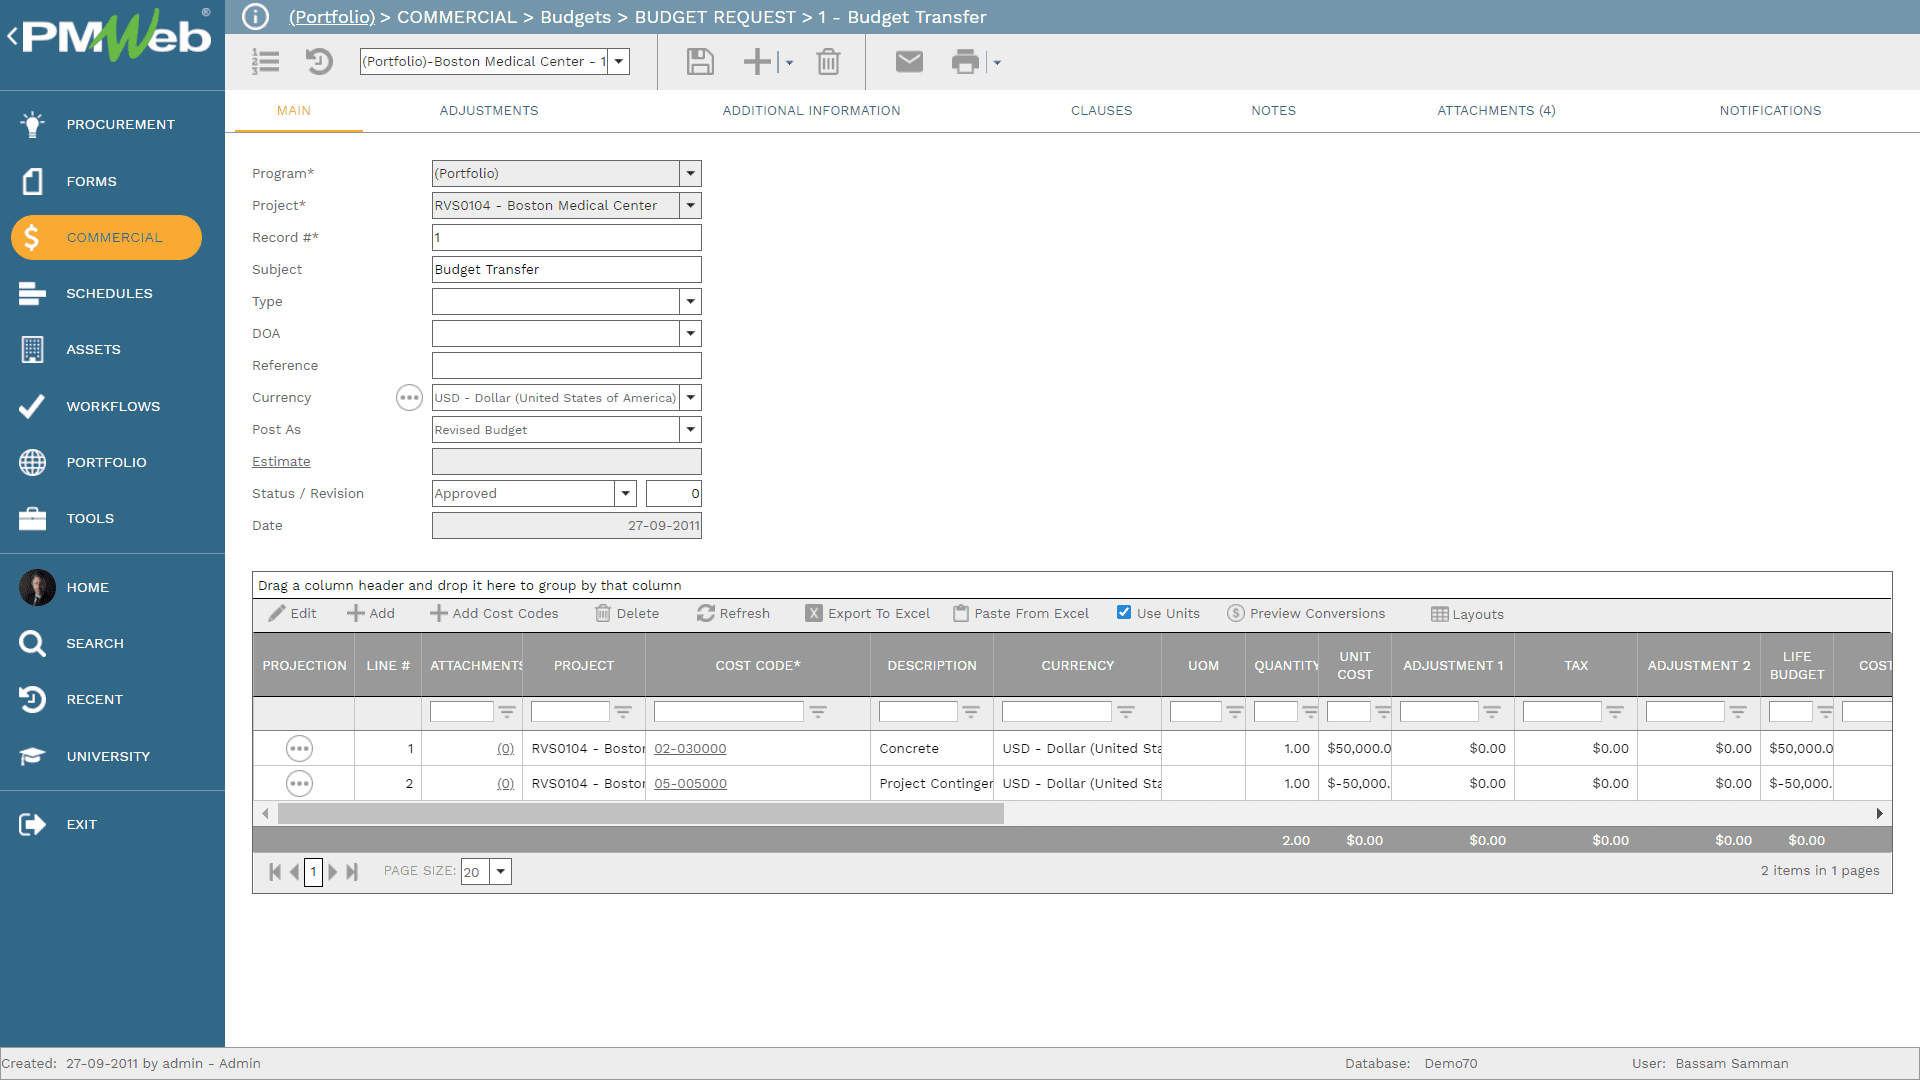Expand the DOA dropdown
This screenshot has width=1920, height=1080.
[690, 333]
